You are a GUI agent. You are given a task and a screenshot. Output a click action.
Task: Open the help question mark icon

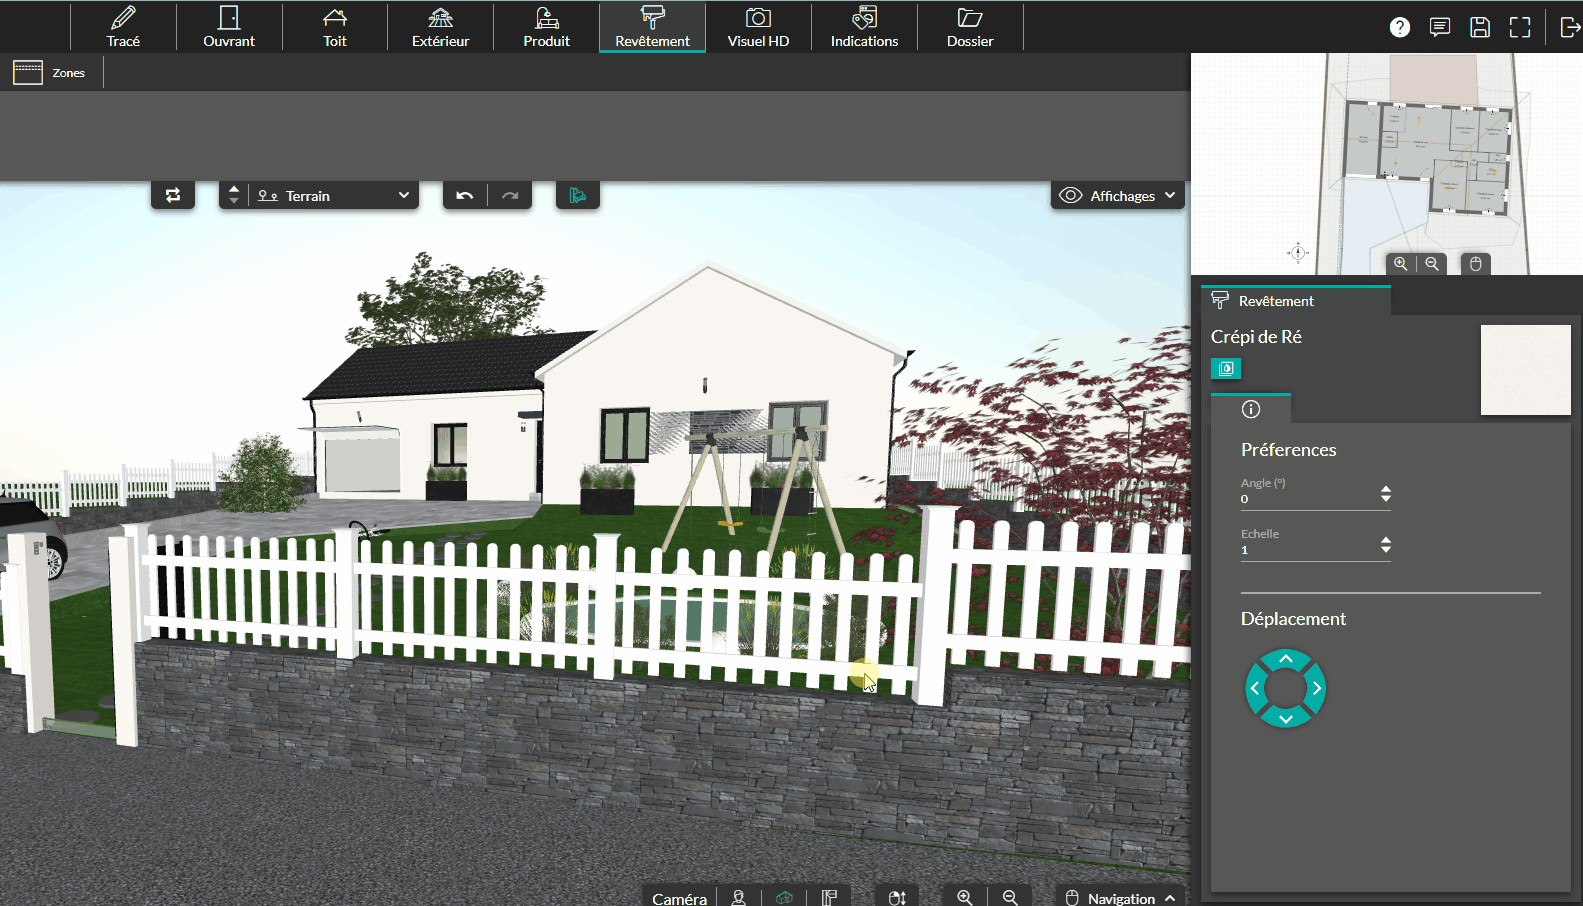click(x=1400, y=27)
